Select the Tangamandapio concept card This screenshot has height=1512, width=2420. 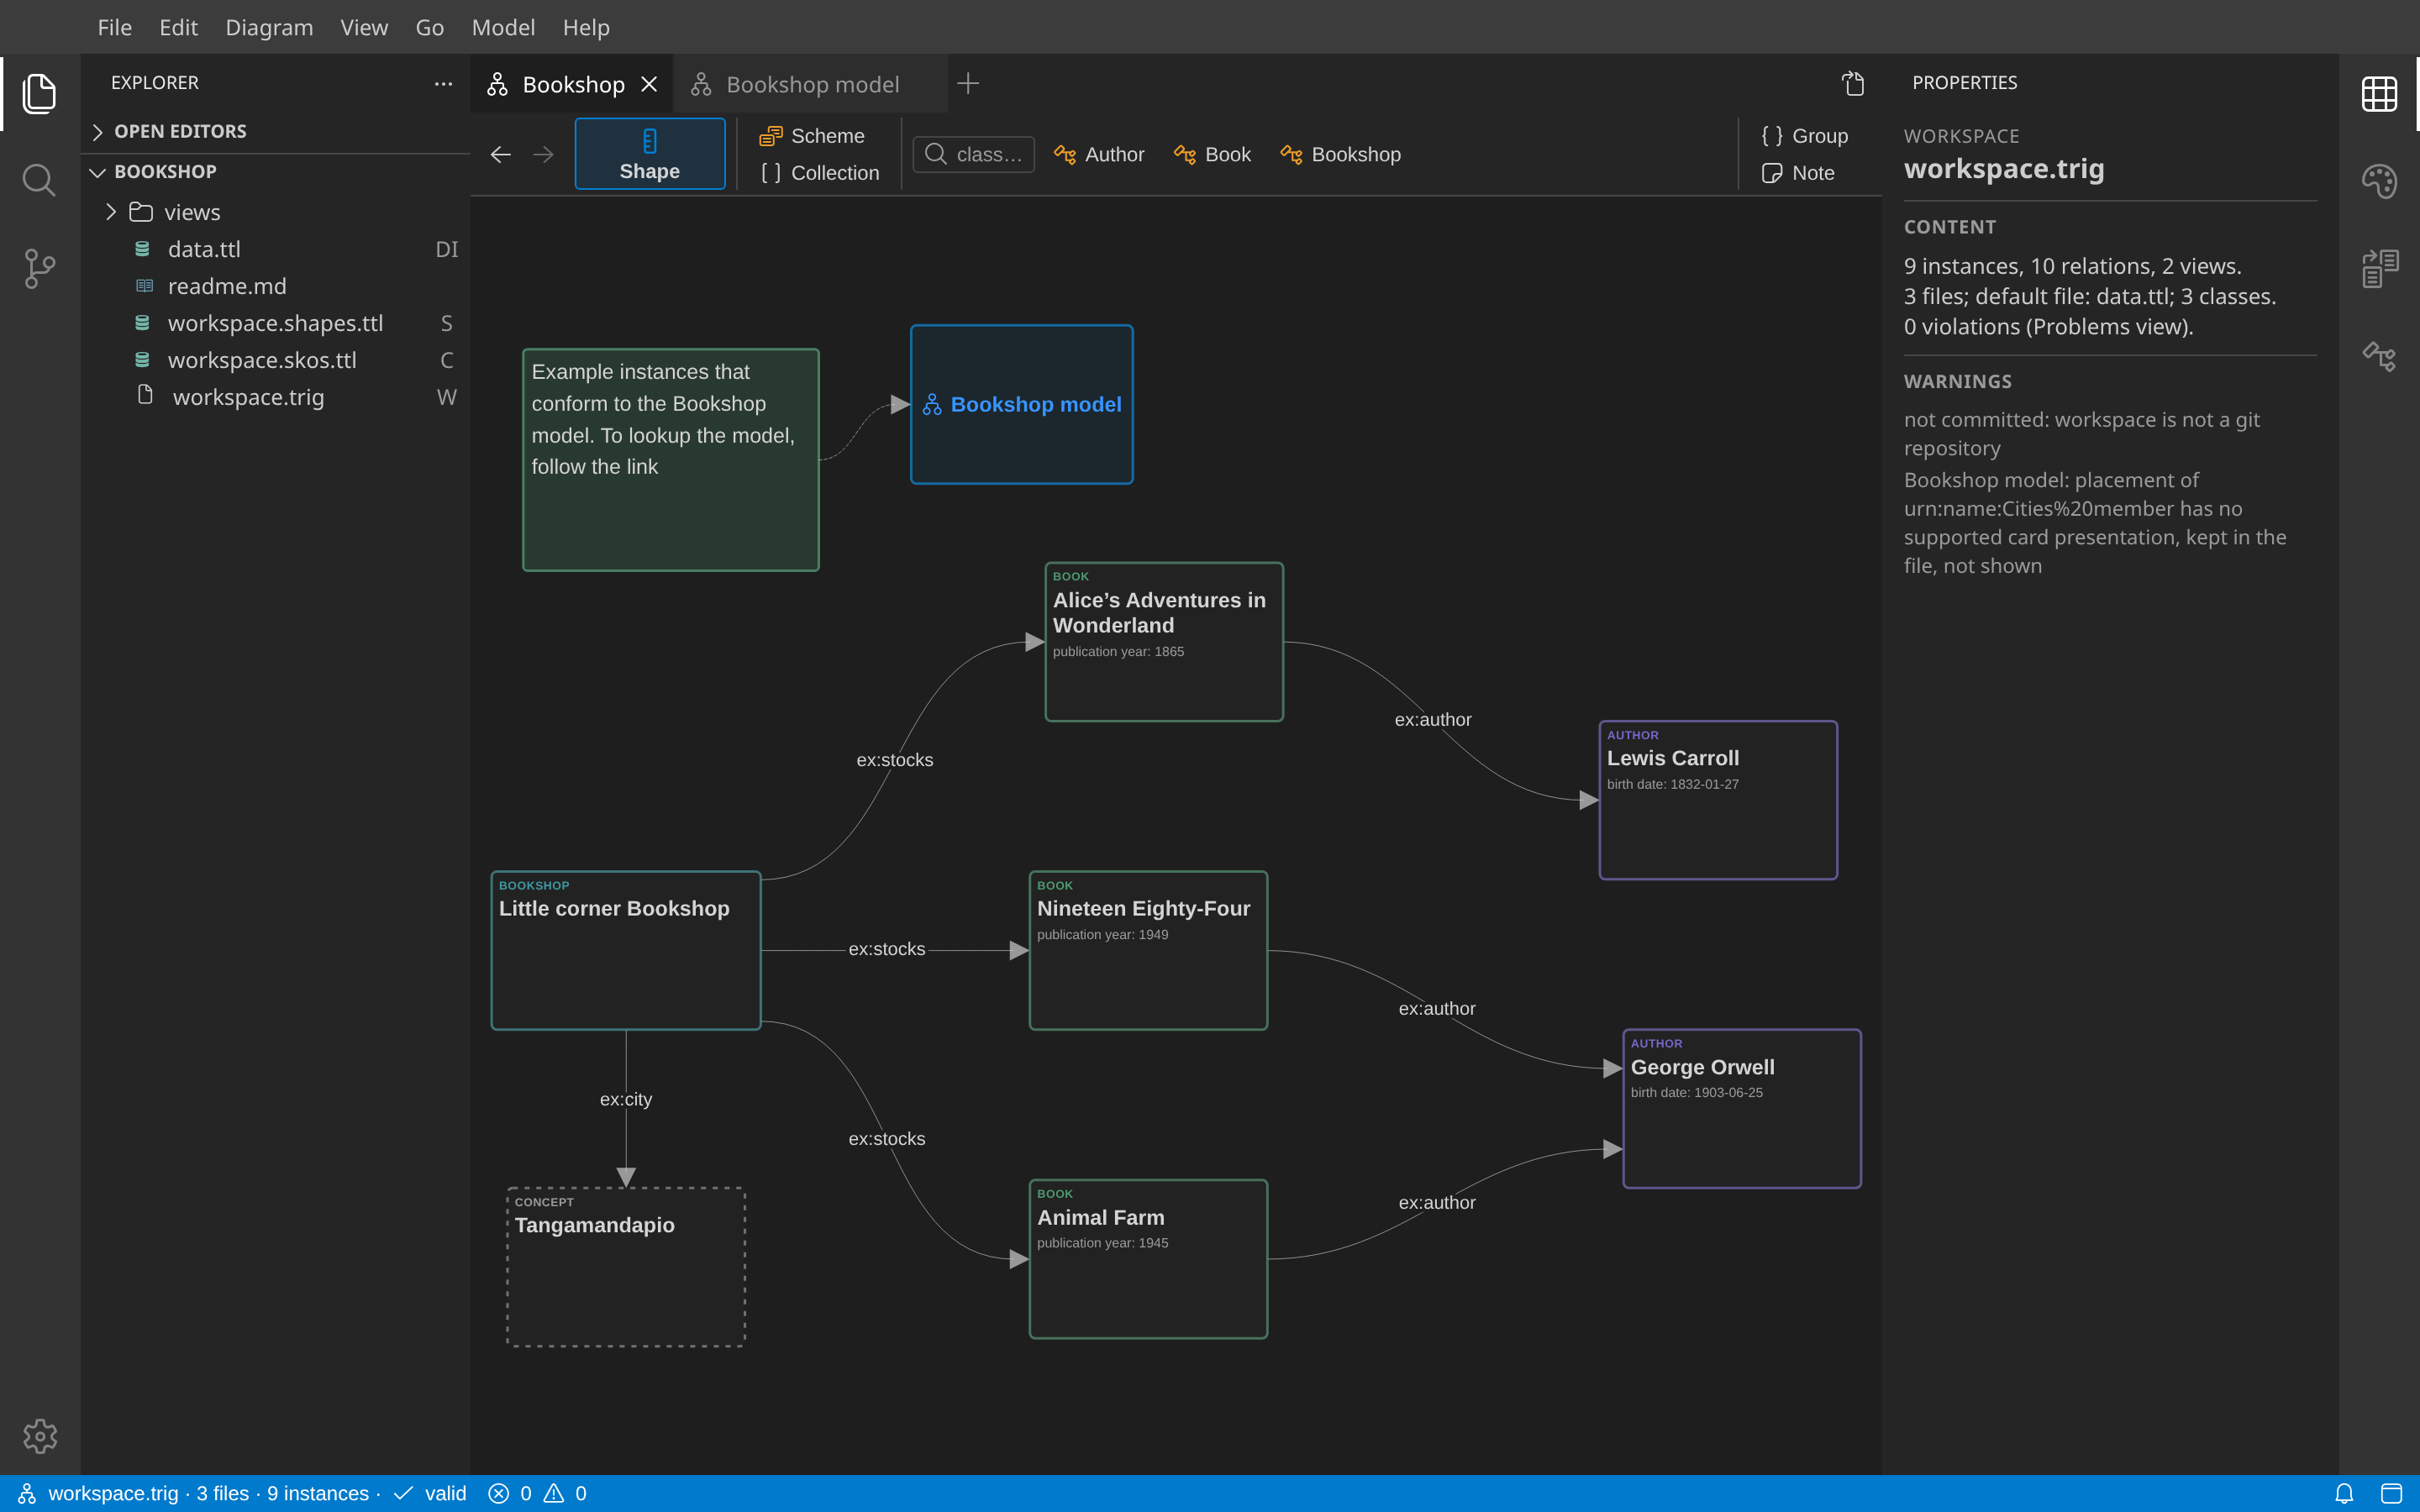point(626,1267)
